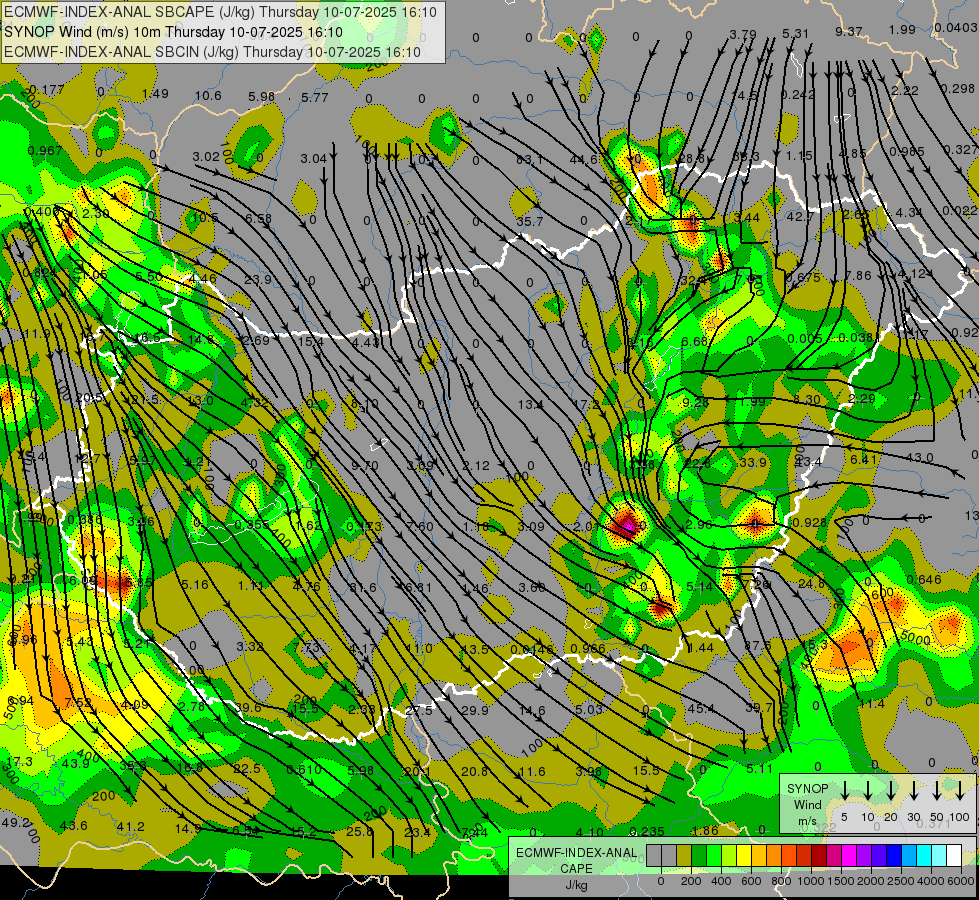Click the '43.0' value on the map
This screenshot has height=900, width=979.
pyautogui.click(x=920, y=458)
